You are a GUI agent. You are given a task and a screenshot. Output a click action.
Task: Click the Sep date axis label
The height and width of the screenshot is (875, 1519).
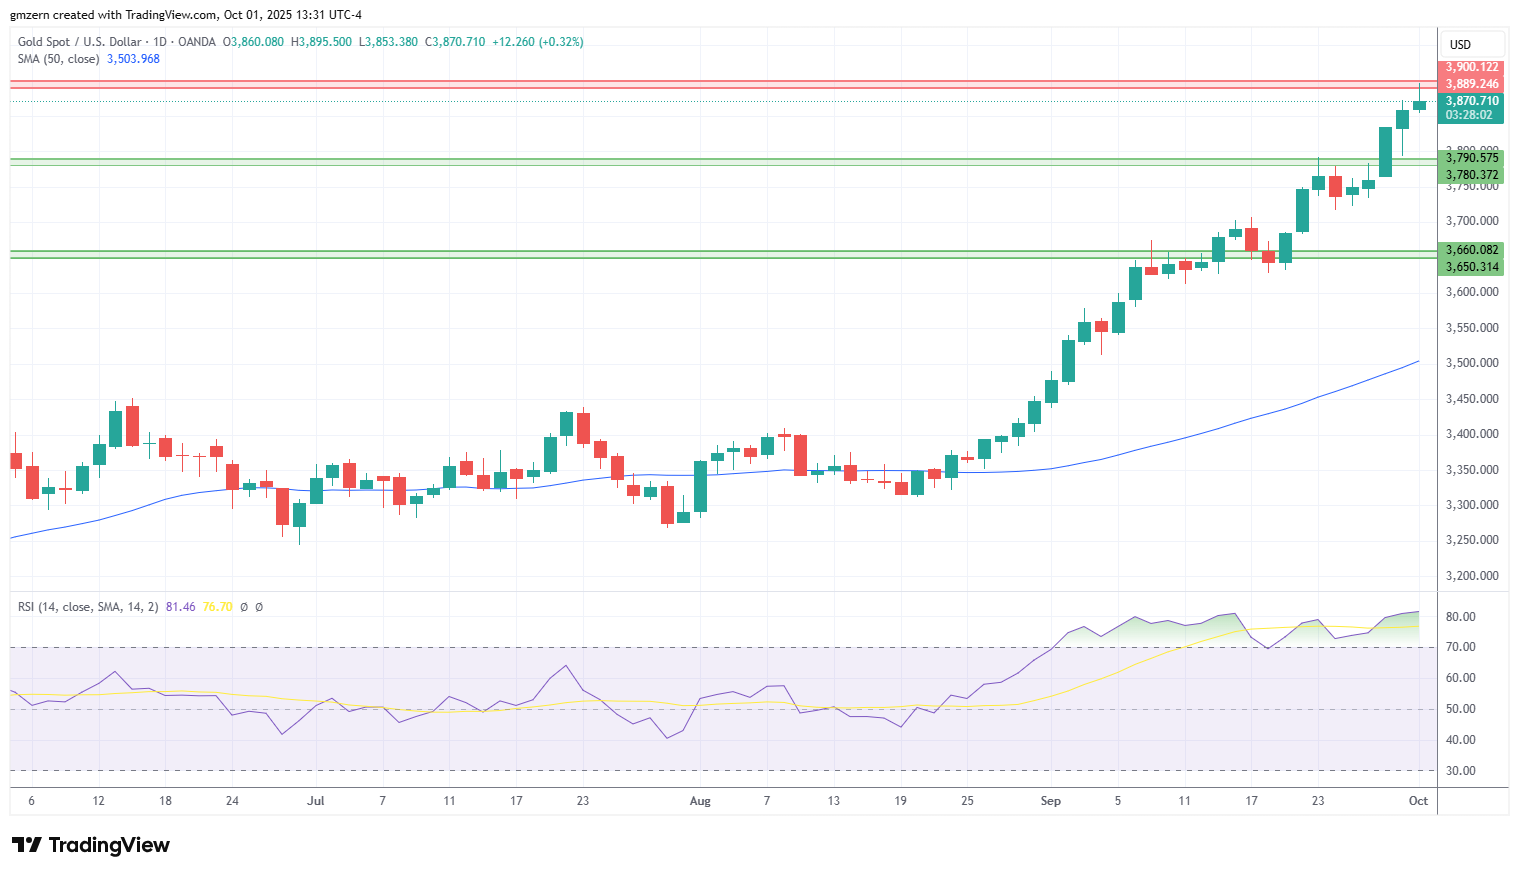1050,801
